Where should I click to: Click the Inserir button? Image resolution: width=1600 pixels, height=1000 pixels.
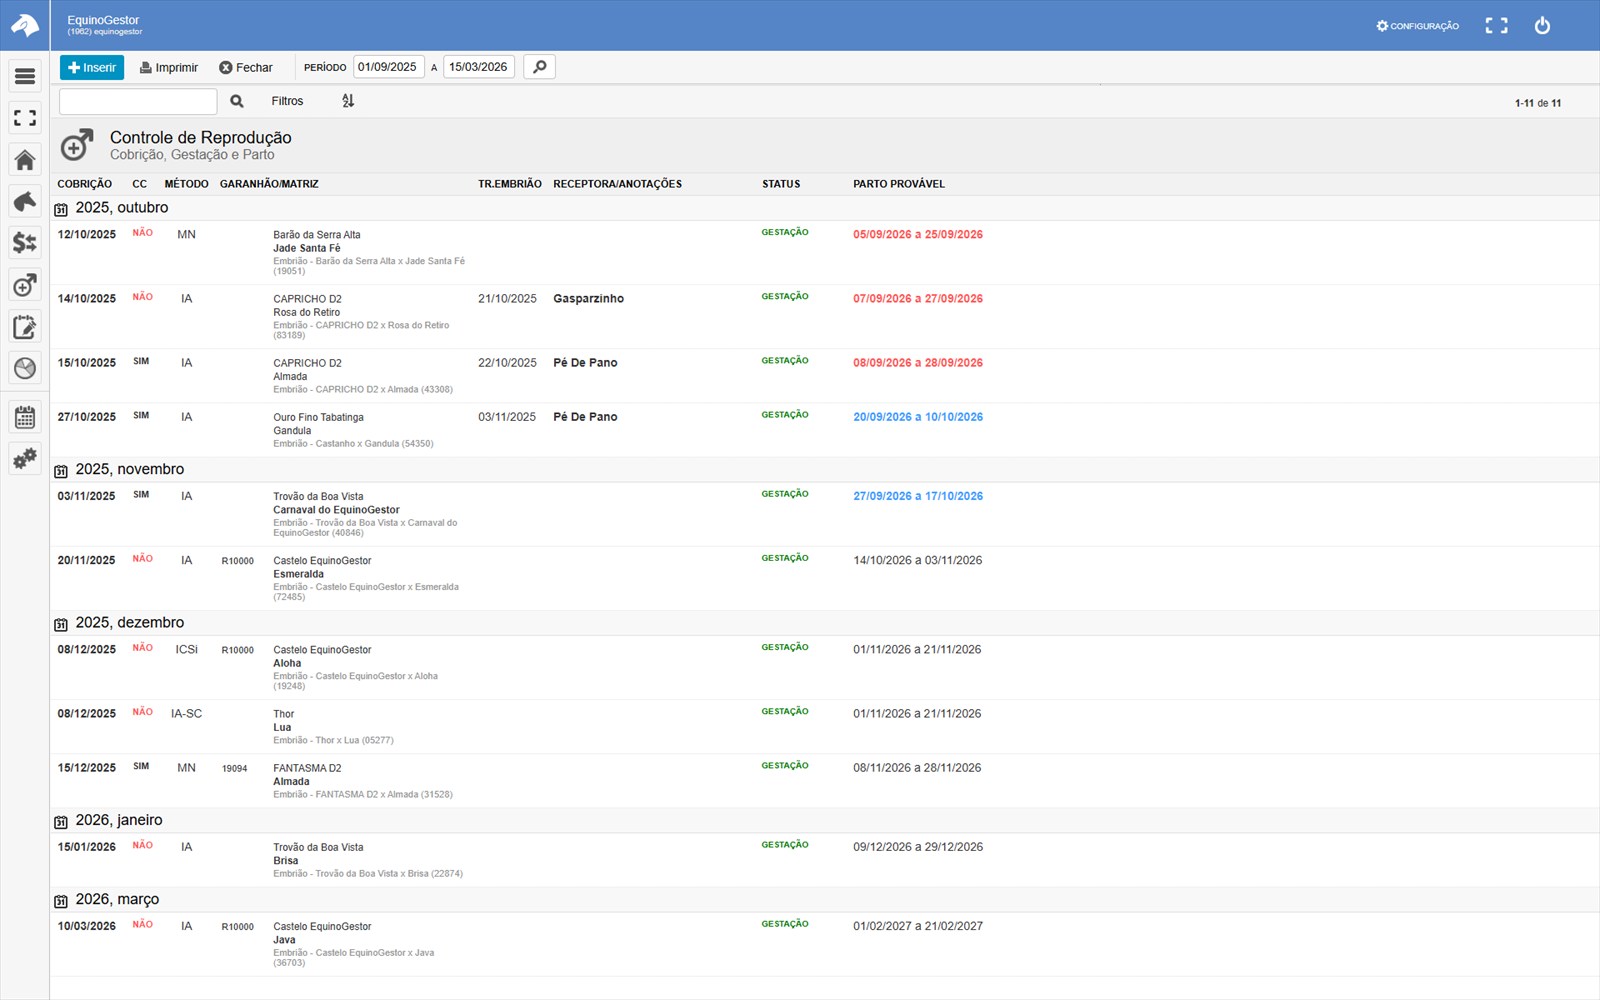[x=92, y=67]
